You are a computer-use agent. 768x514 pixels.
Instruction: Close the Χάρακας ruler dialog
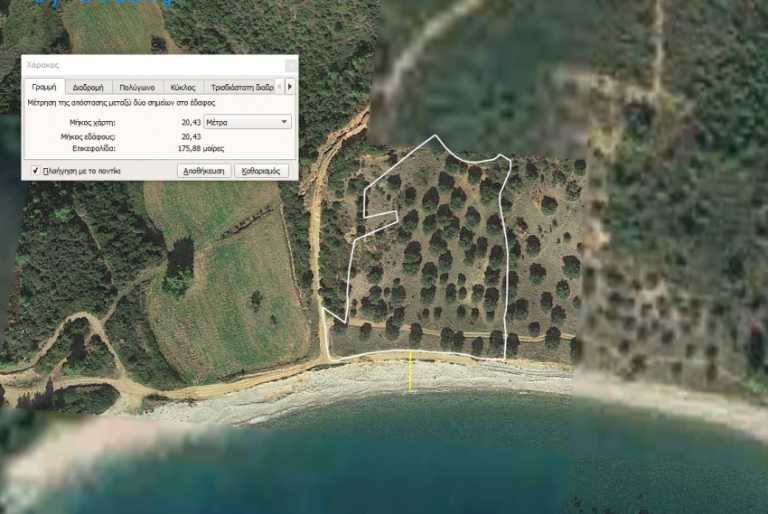pyautogui.click(x=290, y=65)
